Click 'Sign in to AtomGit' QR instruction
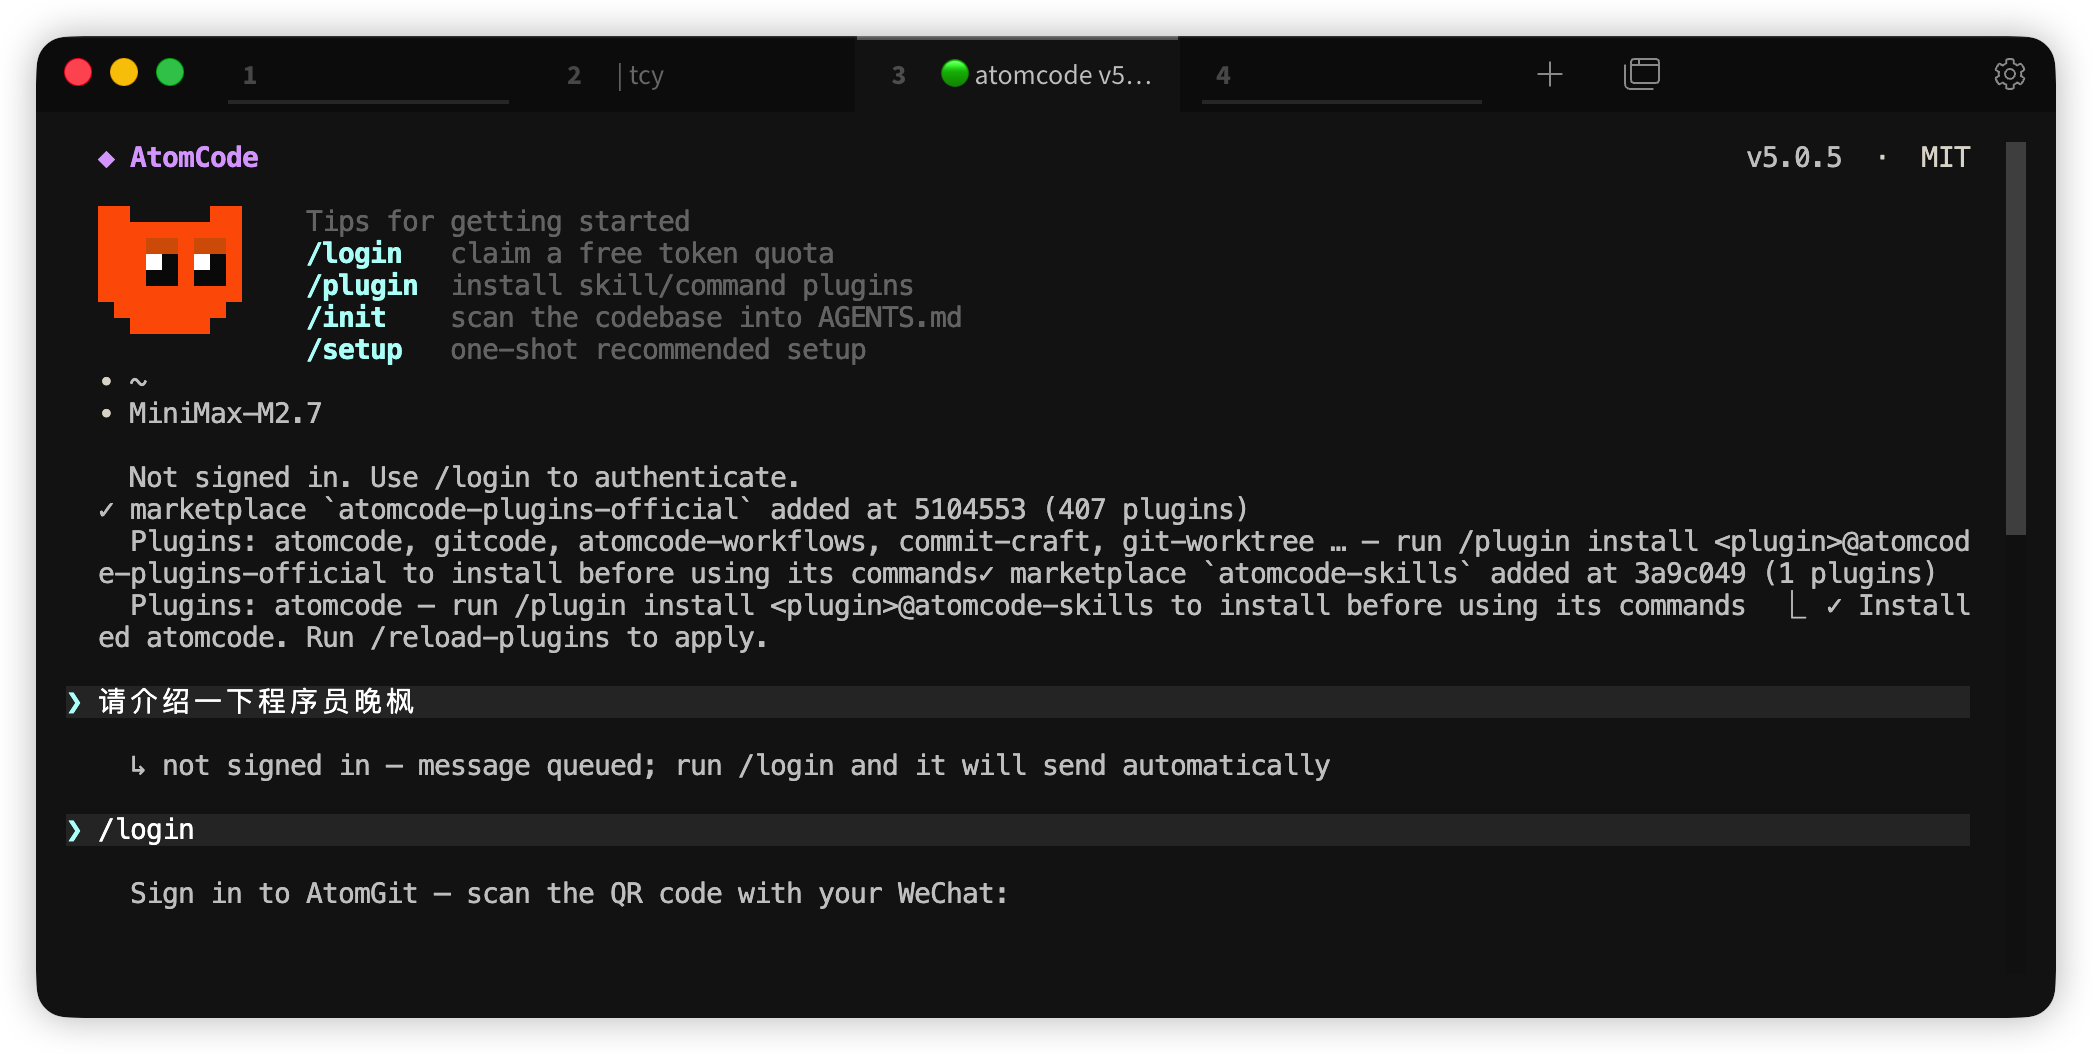Screen dimensions: 2092x1054 click(569, 893)
